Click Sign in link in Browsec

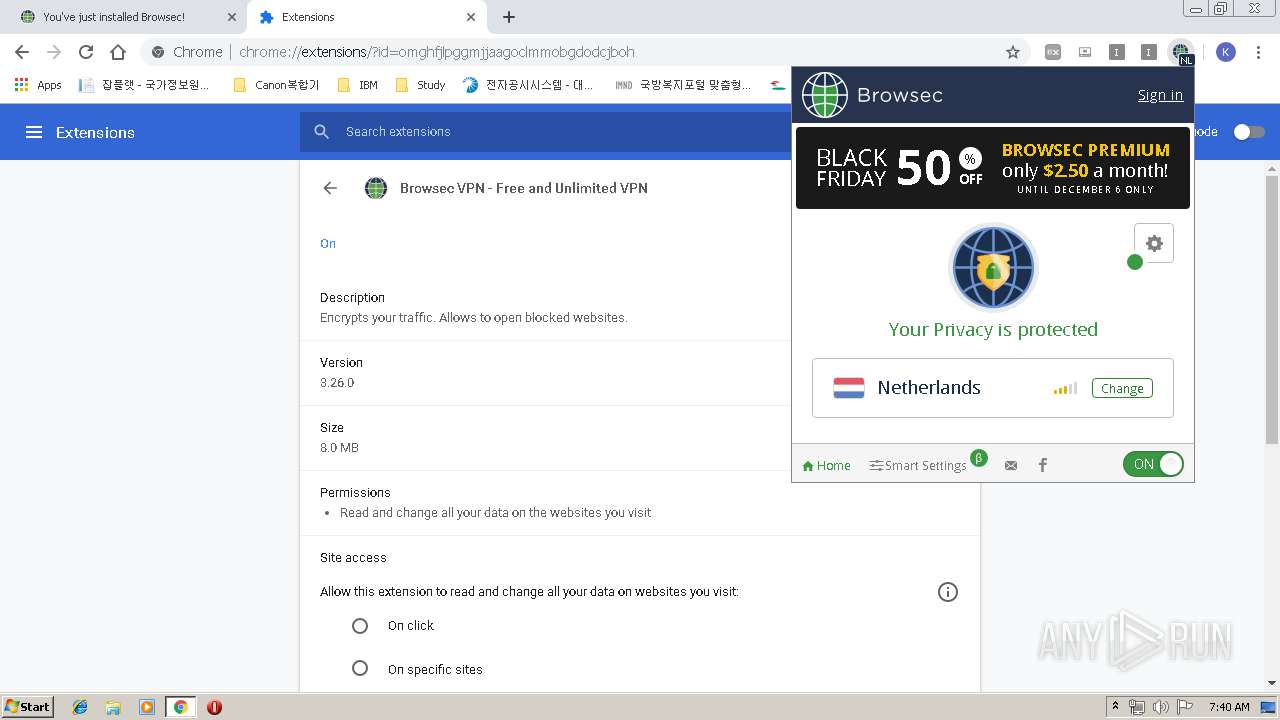click(1160, 95)
